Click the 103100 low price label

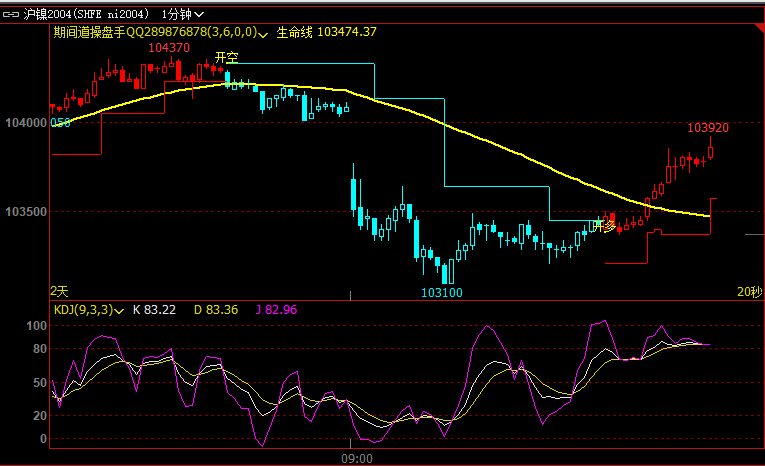pos(441,293)
